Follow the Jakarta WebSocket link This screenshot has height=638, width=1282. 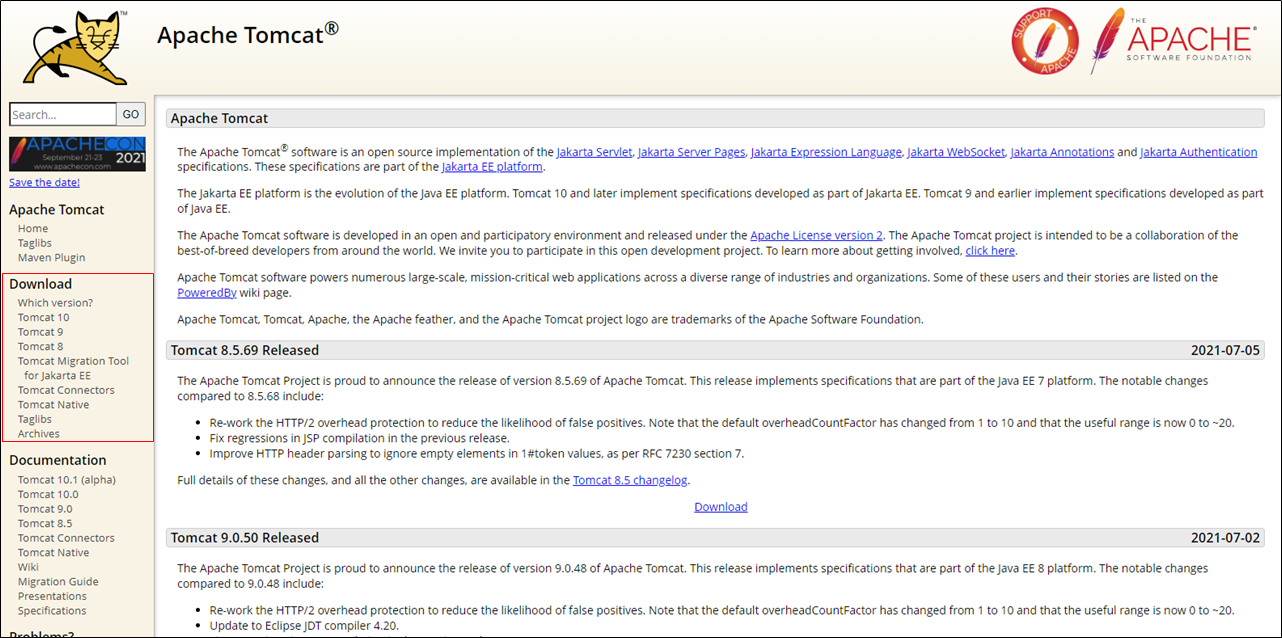(x=955, y=152)
